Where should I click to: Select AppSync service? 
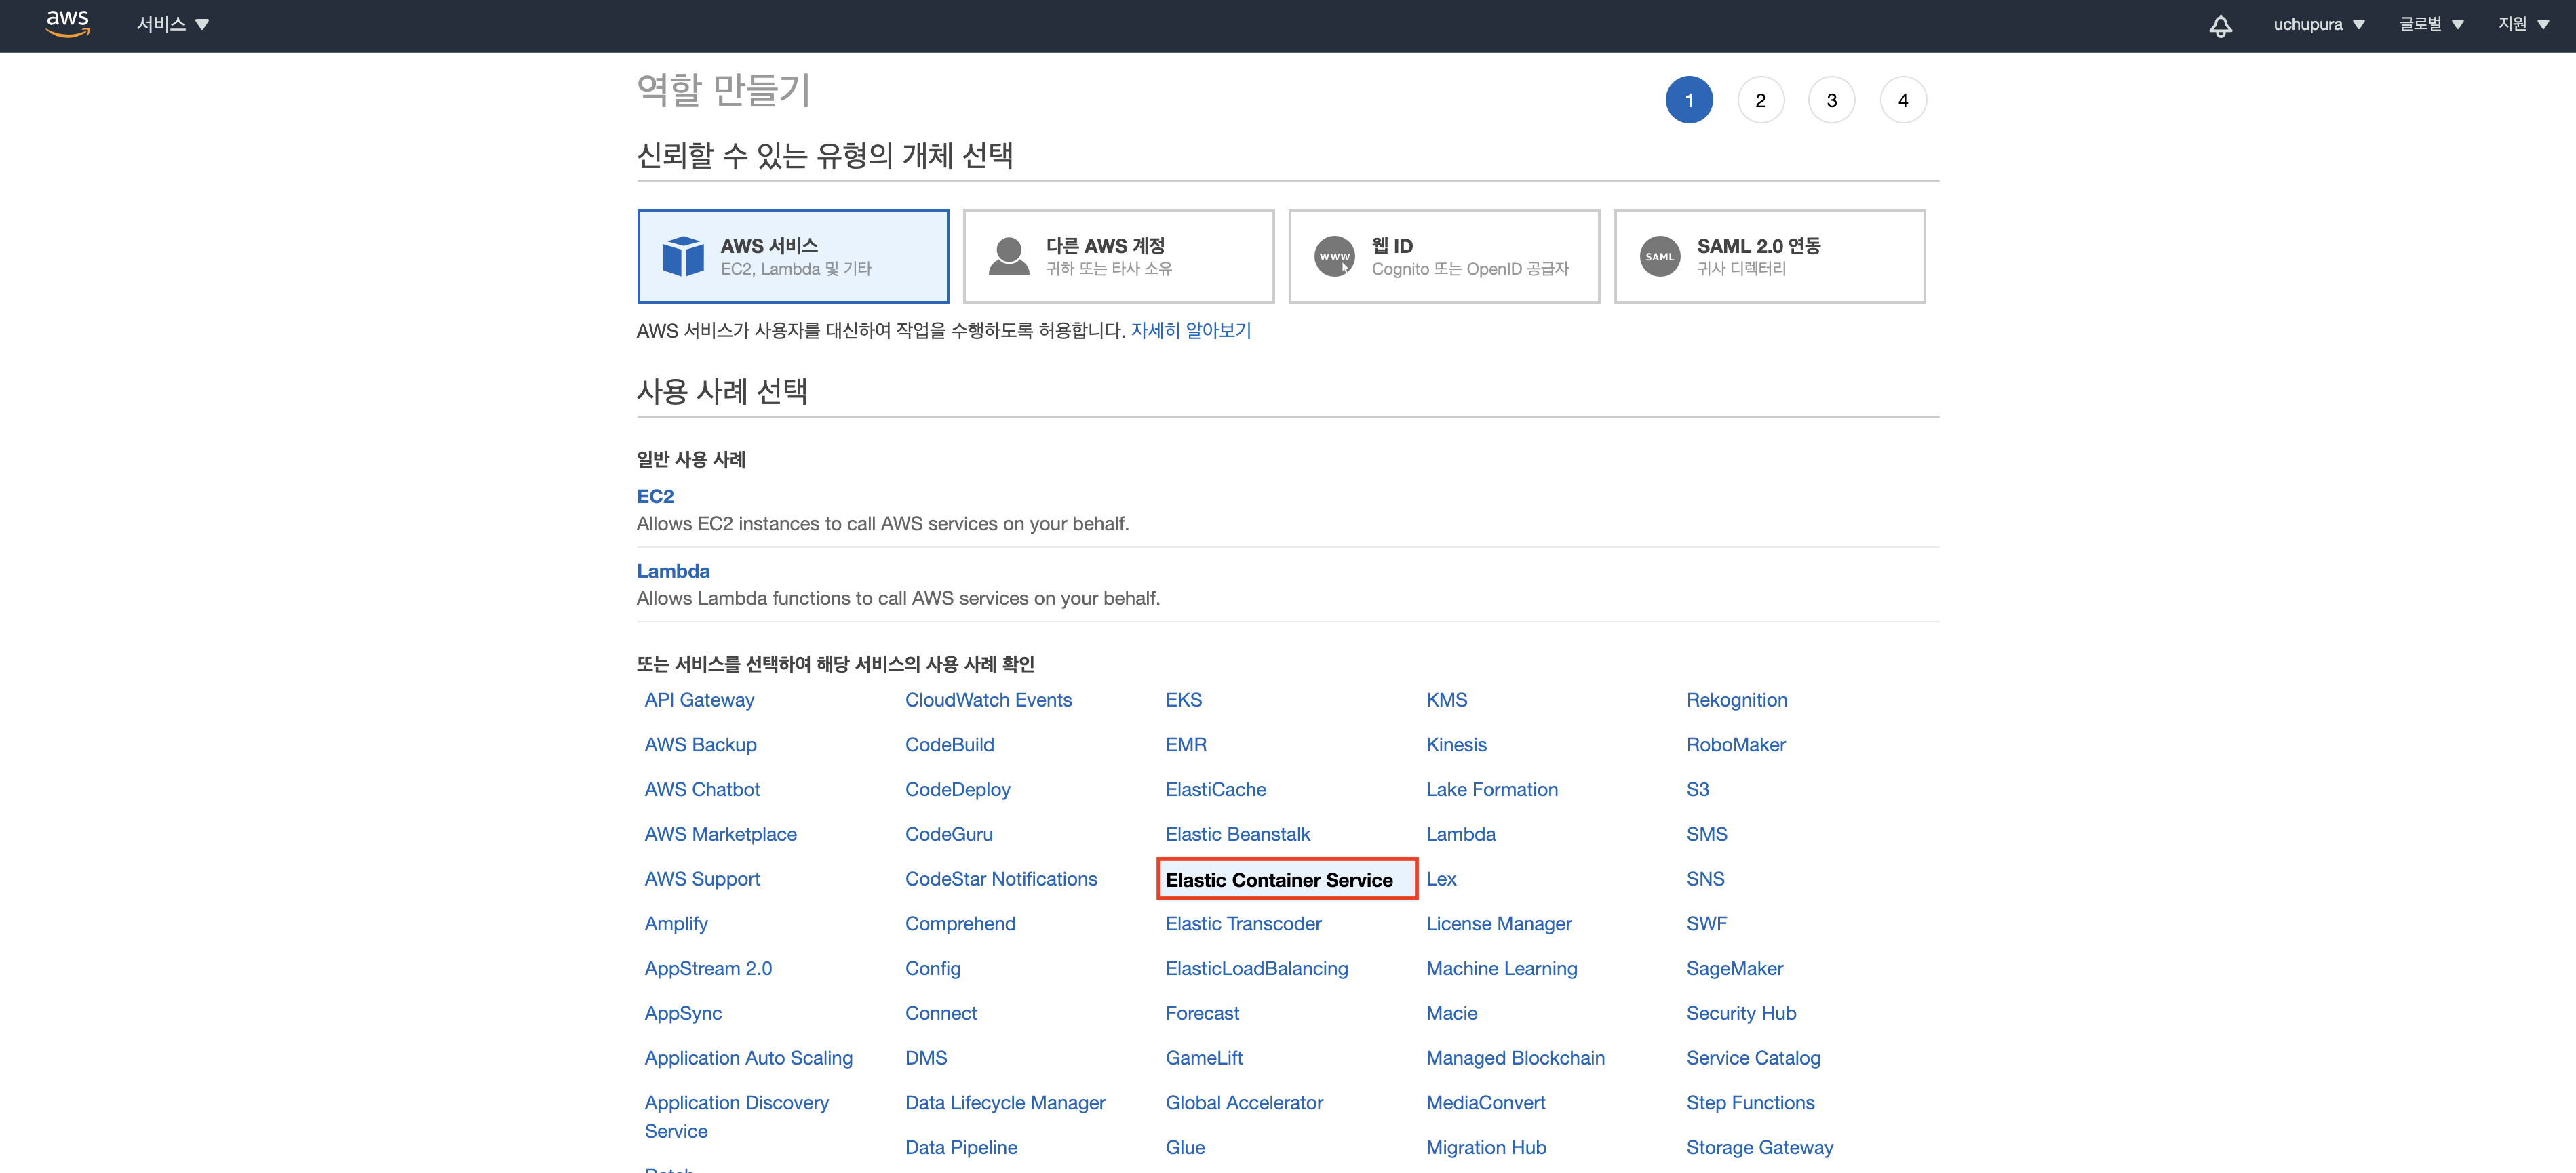pyautogui.click(x=683, y=1013)
